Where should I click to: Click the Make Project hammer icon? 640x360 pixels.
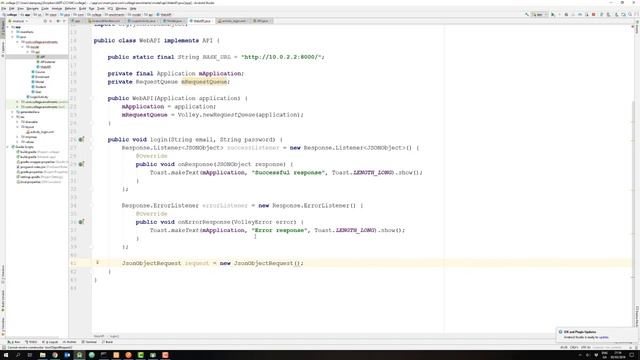pos(527,14)
